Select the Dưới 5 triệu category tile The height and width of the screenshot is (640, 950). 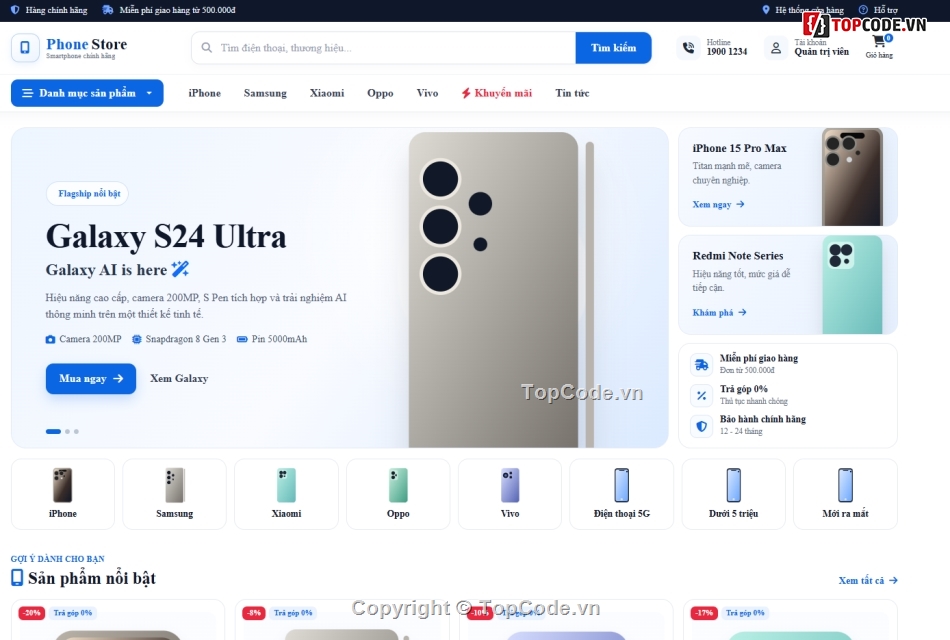(734, 494)
